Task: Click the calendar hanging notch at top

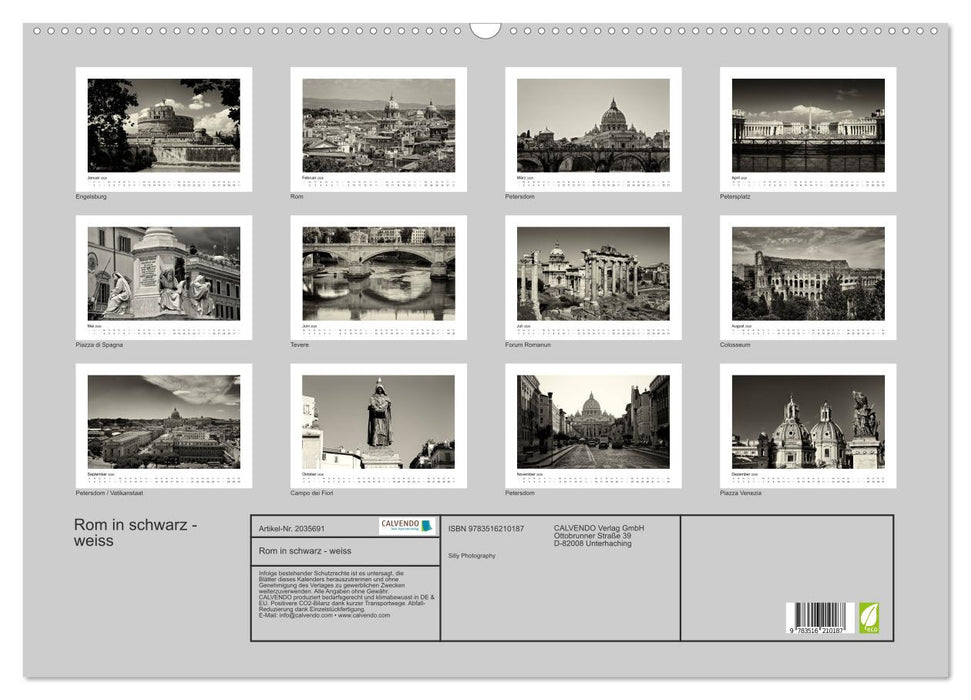Action: pos(485,30)
